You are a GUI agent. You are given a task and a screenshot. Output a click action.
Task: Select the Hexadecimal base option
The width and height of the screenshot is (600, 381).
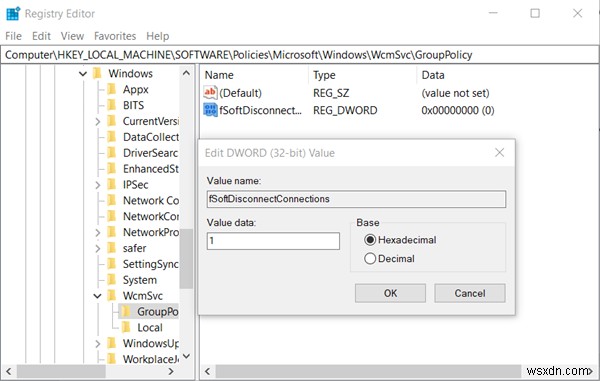tap(370, 240)
